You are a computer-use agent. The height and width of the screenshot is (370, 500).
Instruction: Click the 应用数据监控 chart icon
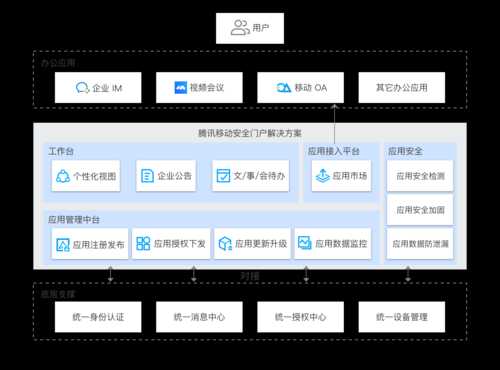[x=305, y=243]
